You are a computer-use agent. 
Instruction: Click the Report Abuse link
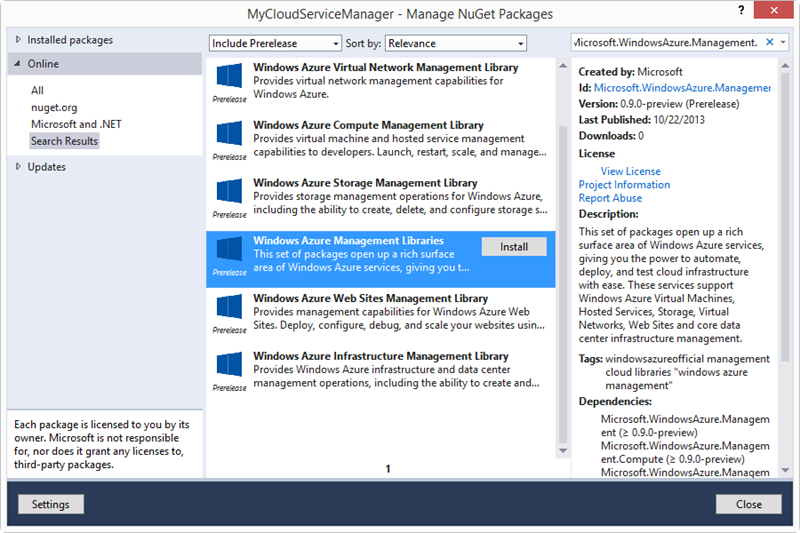click(610, 198)
